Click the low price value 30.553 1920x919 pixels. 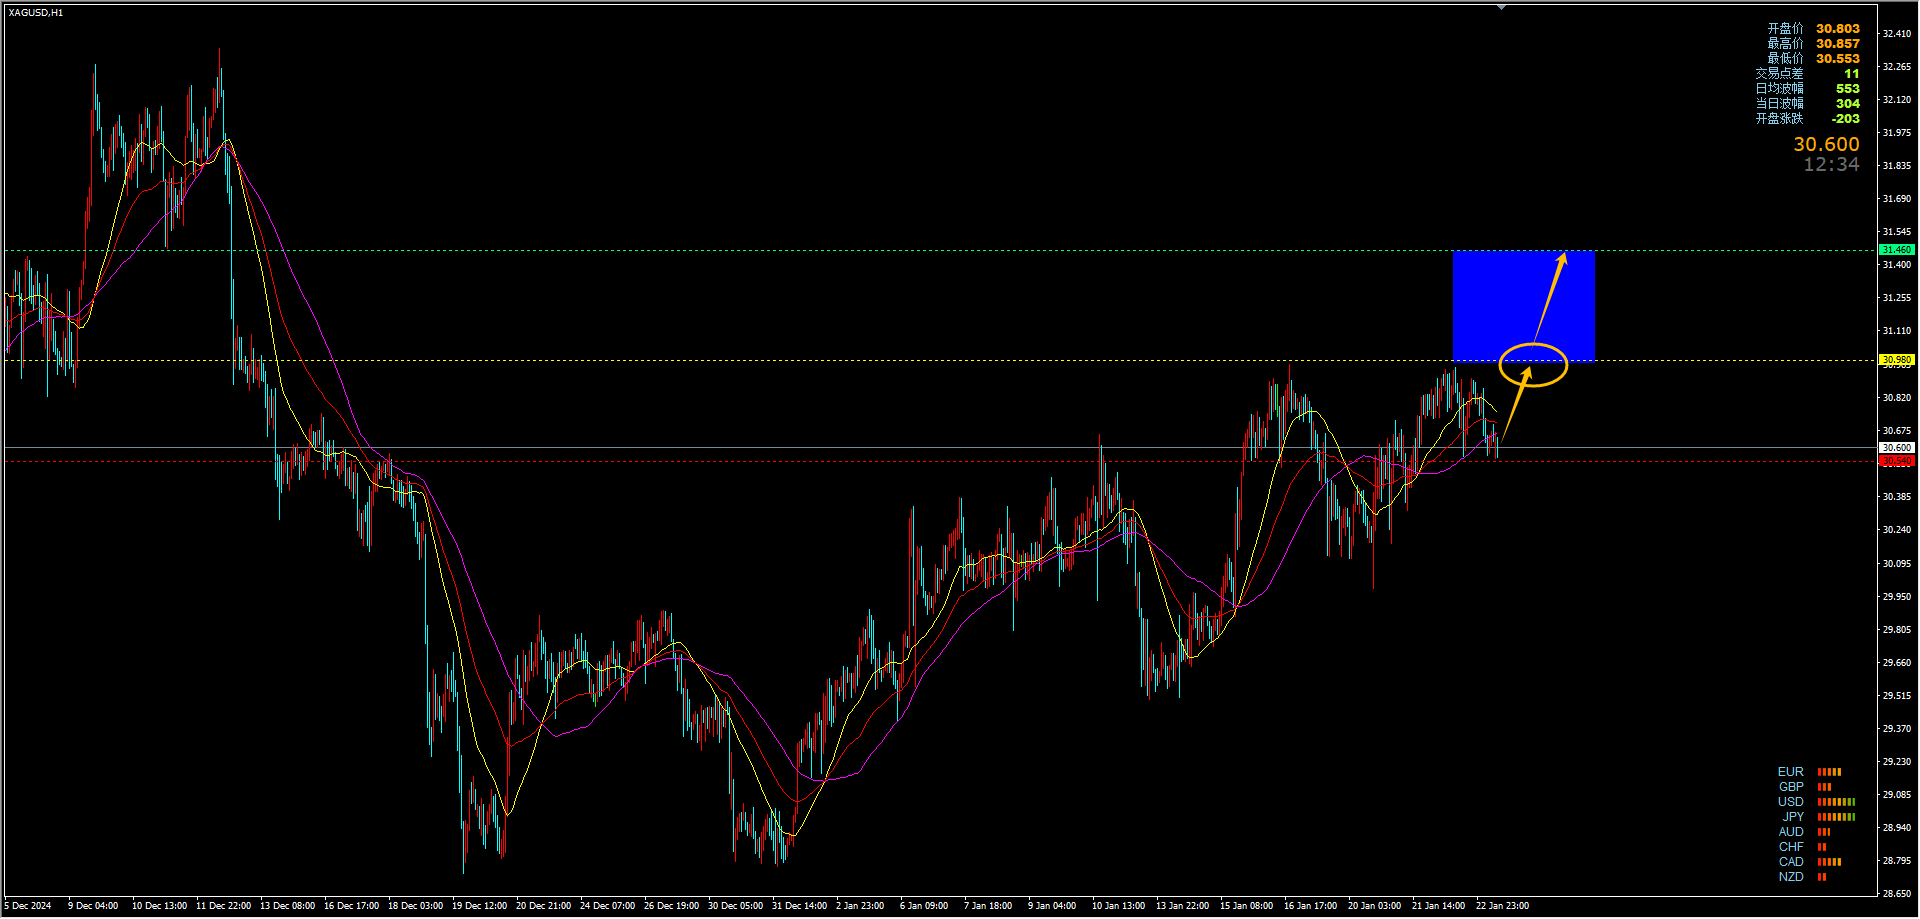point(1838,59)
